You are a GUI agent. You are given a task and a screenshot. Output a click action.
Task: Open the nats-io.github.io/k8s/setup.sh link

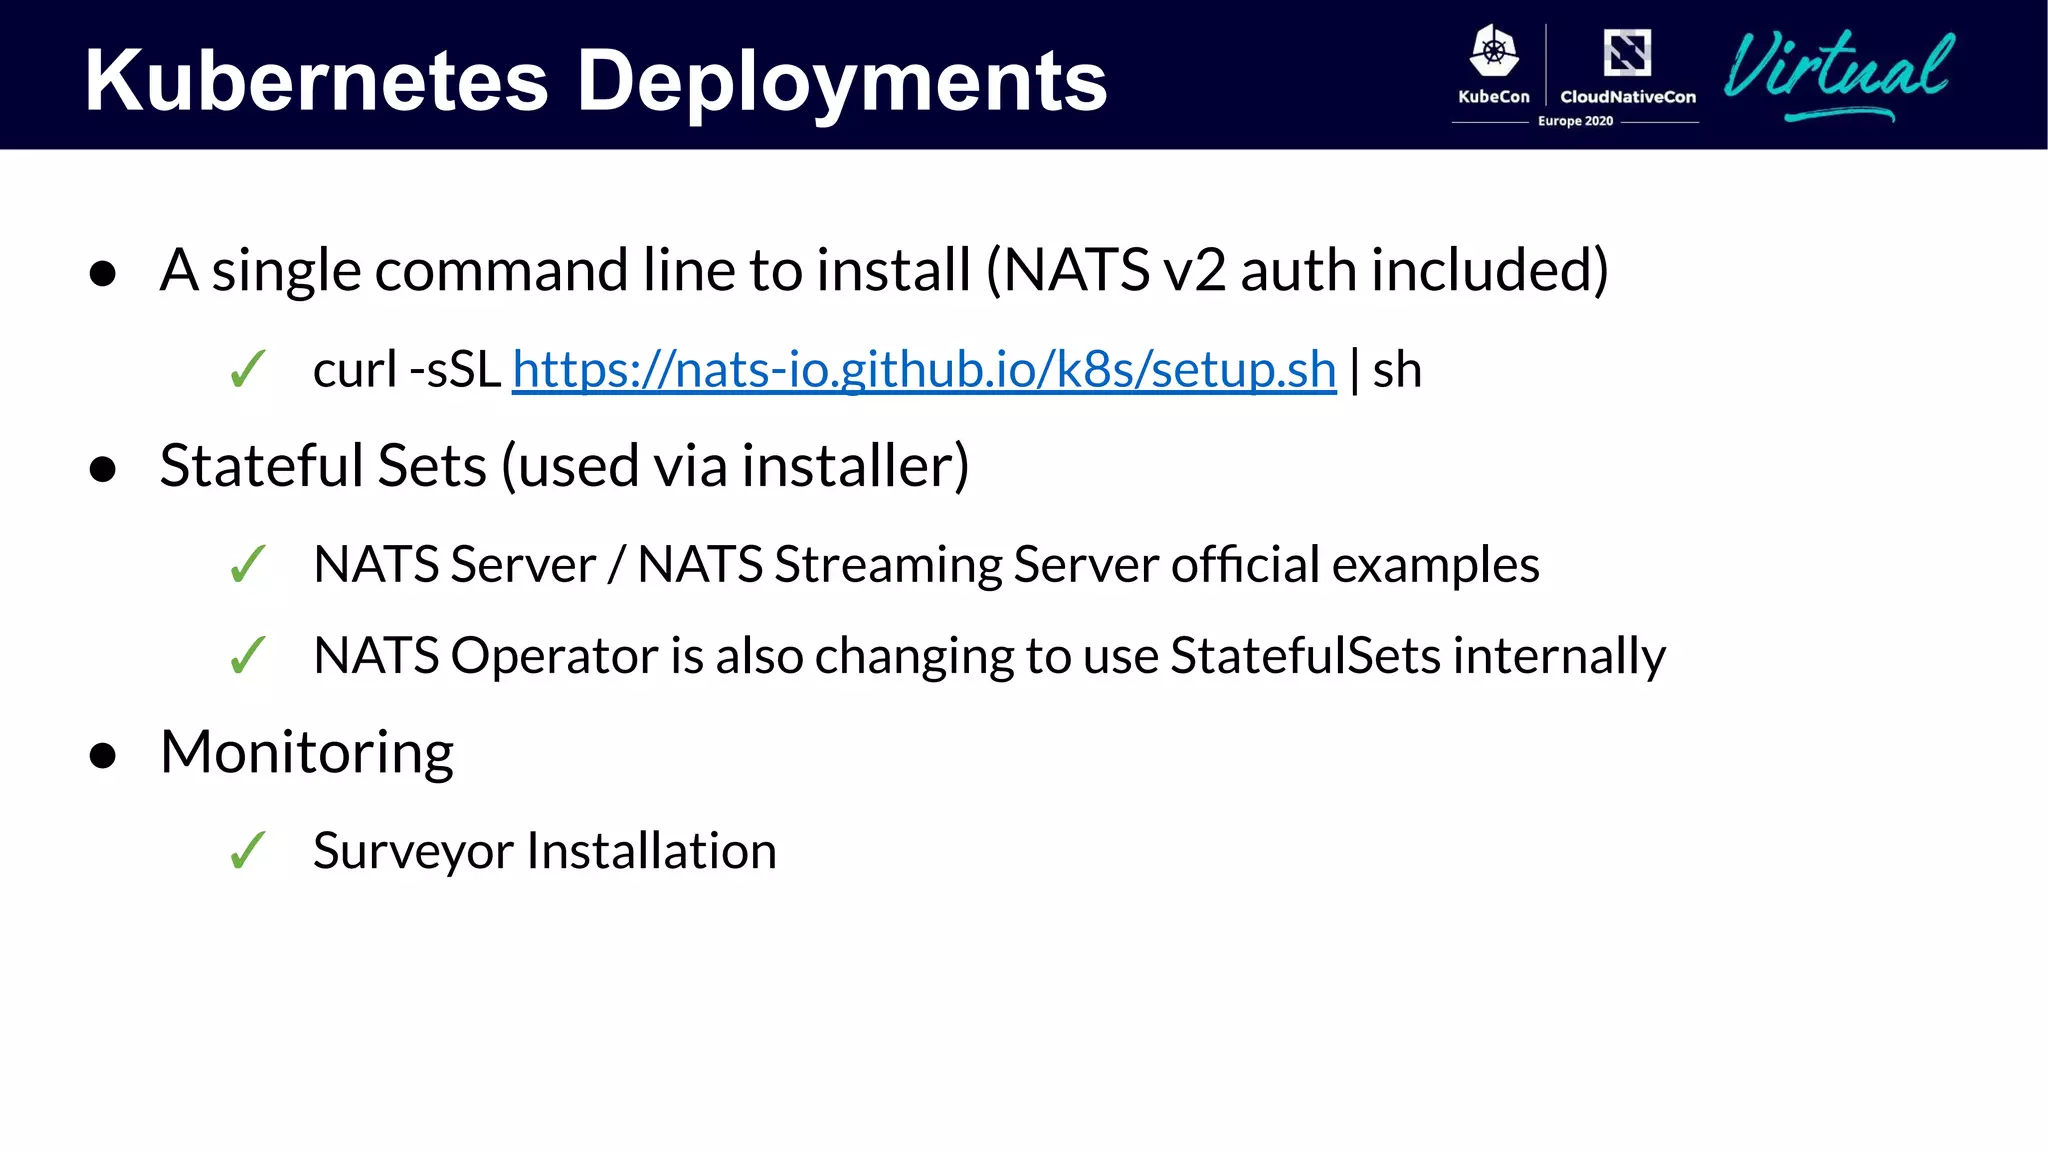pos(924,370)
